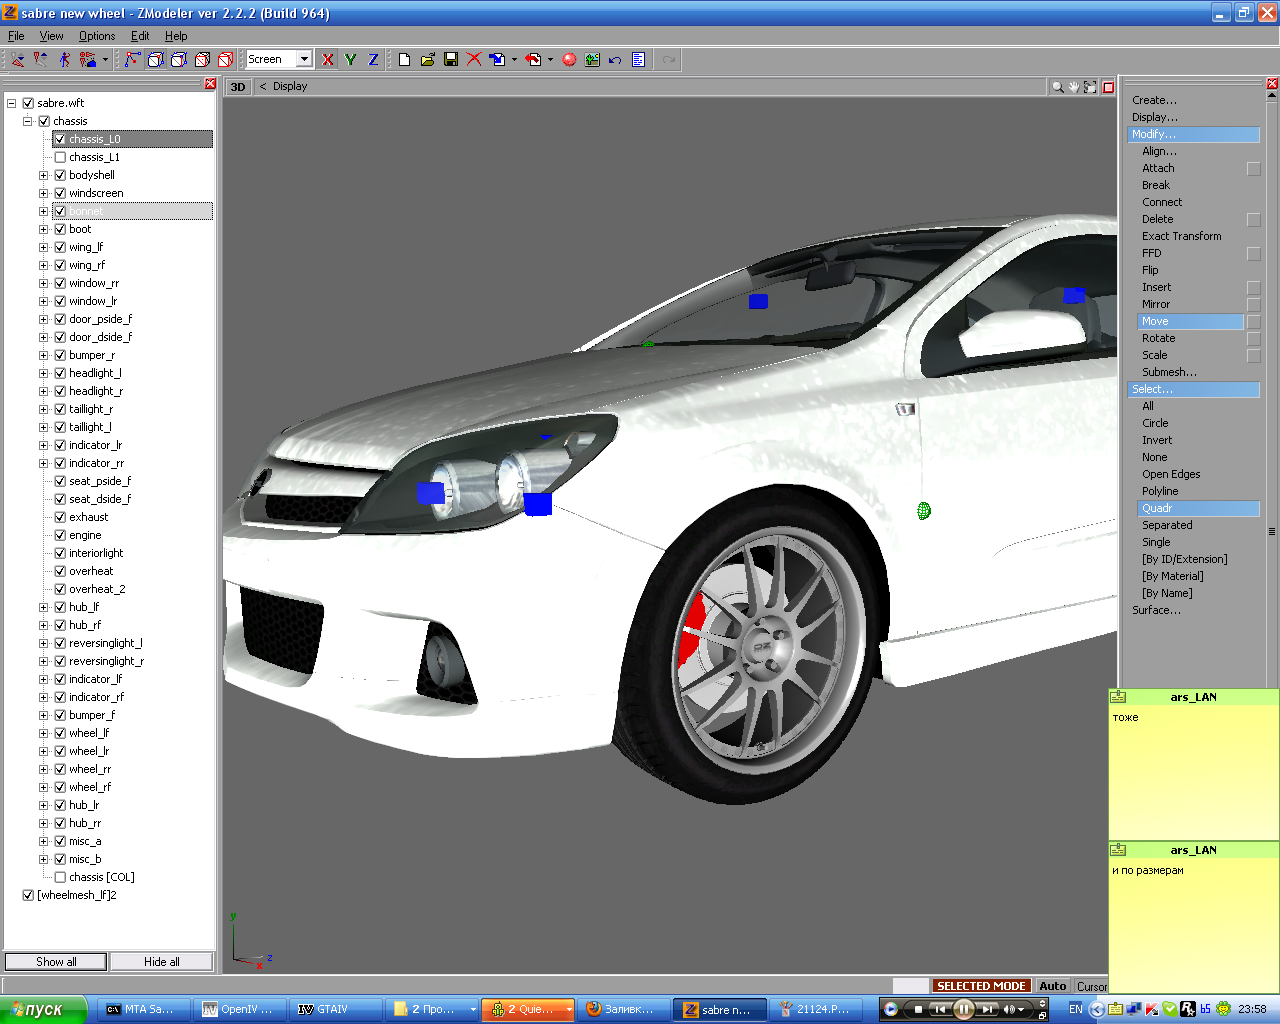The width and height of the screenshot is (1280, 1024).
Task: Click the Undo arrow in toolbar
Action: point(615,60)
